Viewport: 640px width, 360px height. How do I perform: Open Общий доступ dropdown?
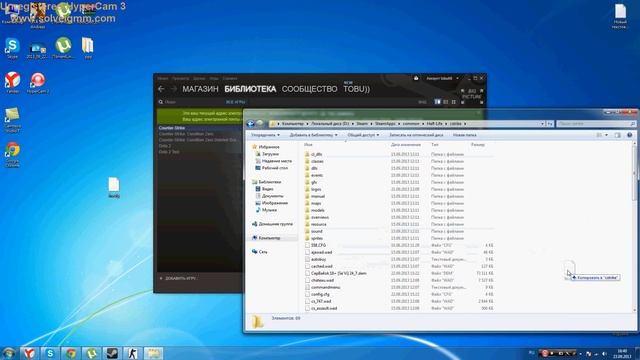pyautogui.click(x=363, y=135)
